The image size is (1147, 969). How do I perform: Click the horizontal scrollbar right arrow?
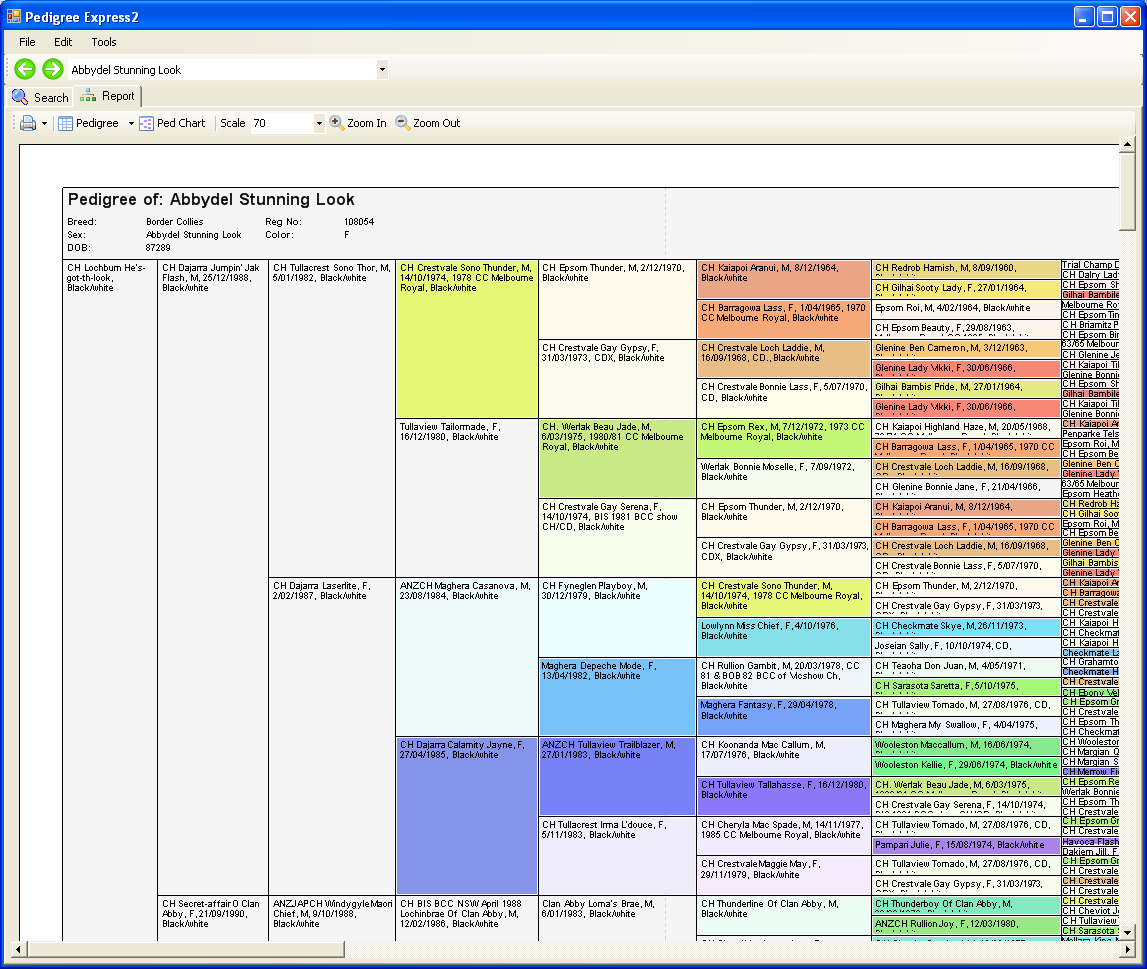pos(1127,949)
